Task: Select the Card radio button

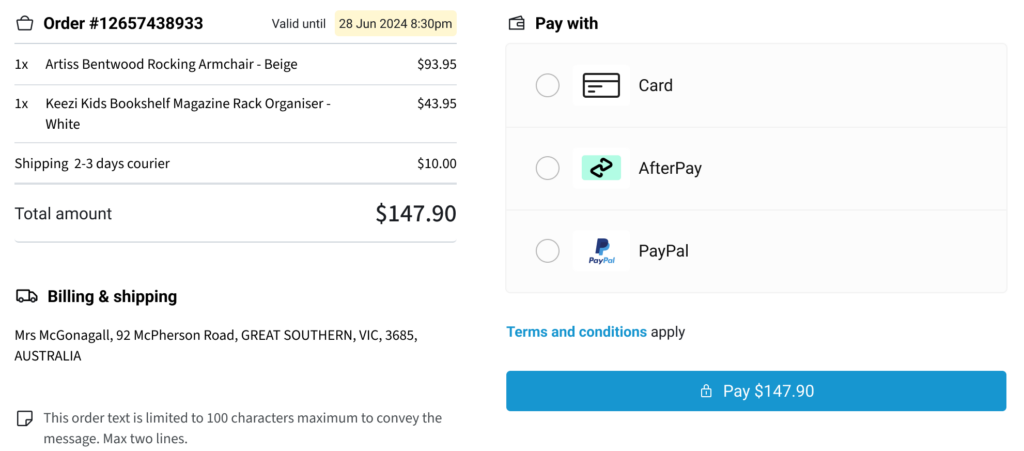Action: (x=547, y=86)
